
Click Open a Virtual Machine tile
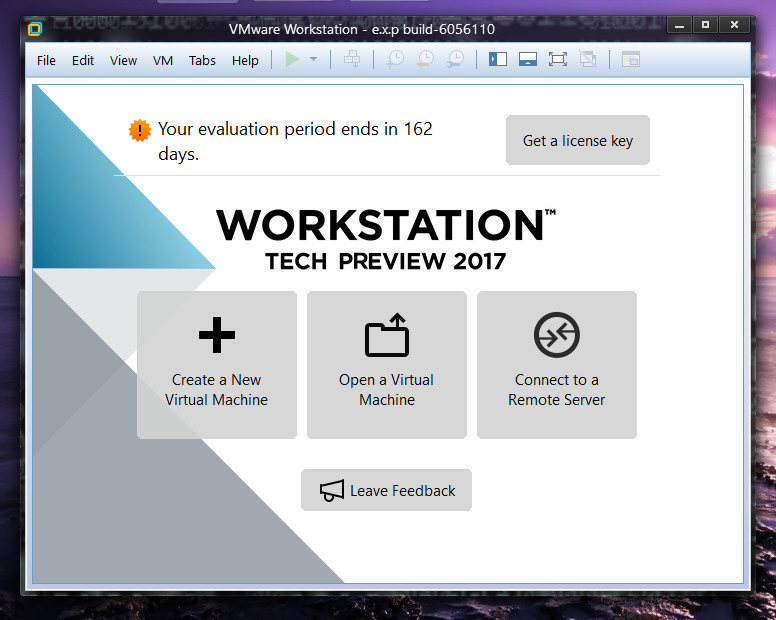[x=387, y=365]
